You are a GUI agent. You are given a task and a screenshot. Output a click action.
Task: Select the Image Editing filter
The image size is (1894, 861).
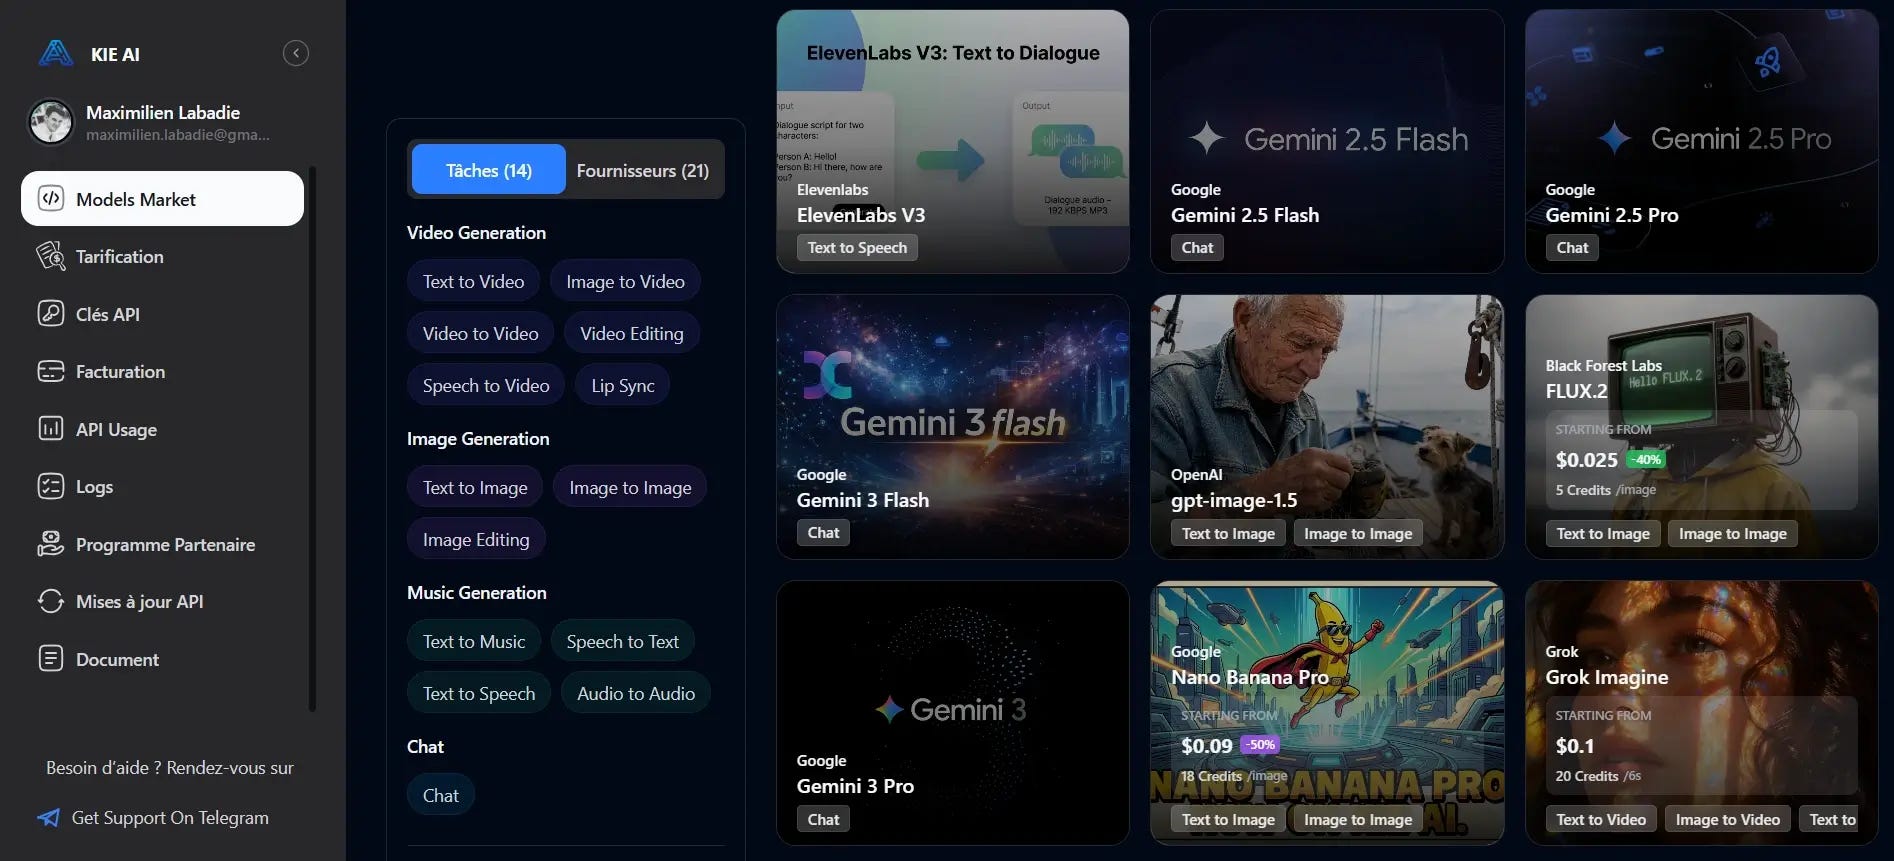[x=476, y=539]
